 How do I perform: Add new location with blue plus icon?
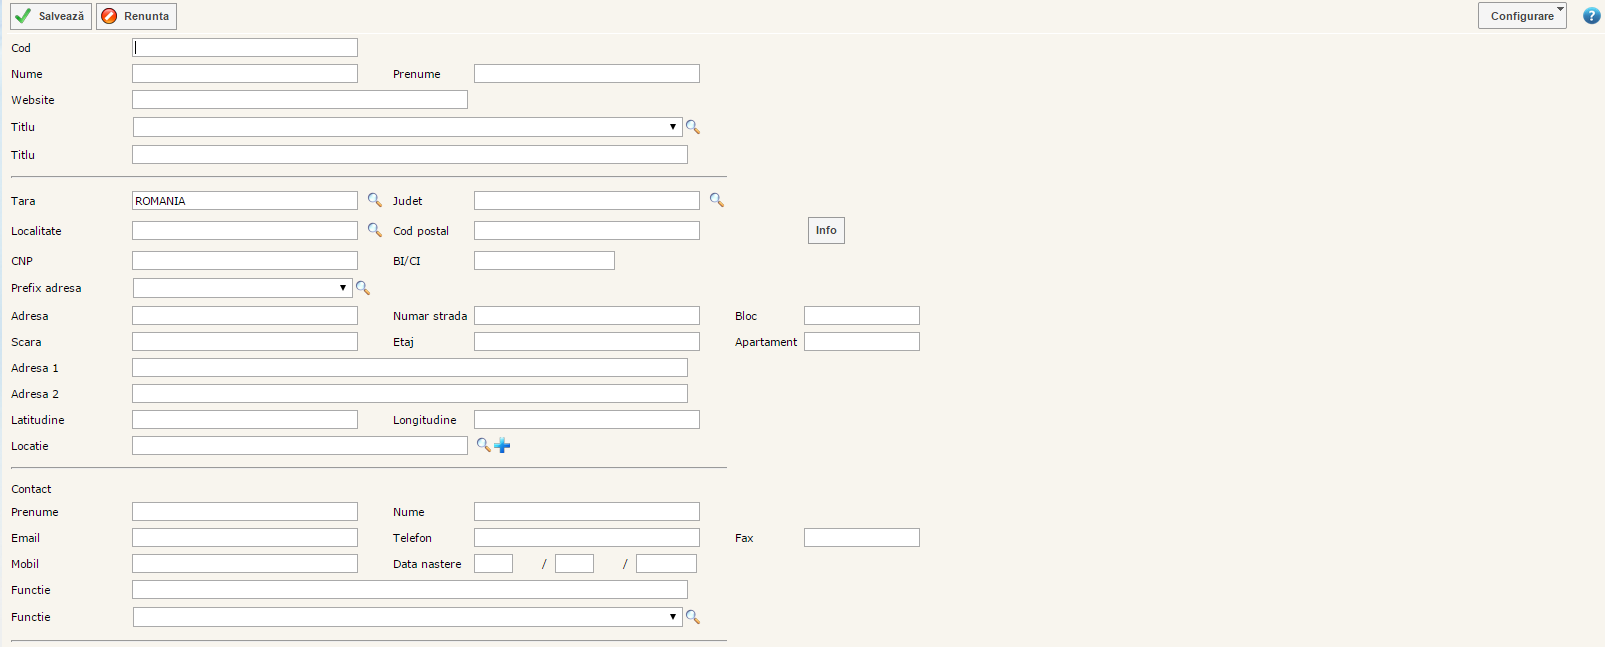502,446
